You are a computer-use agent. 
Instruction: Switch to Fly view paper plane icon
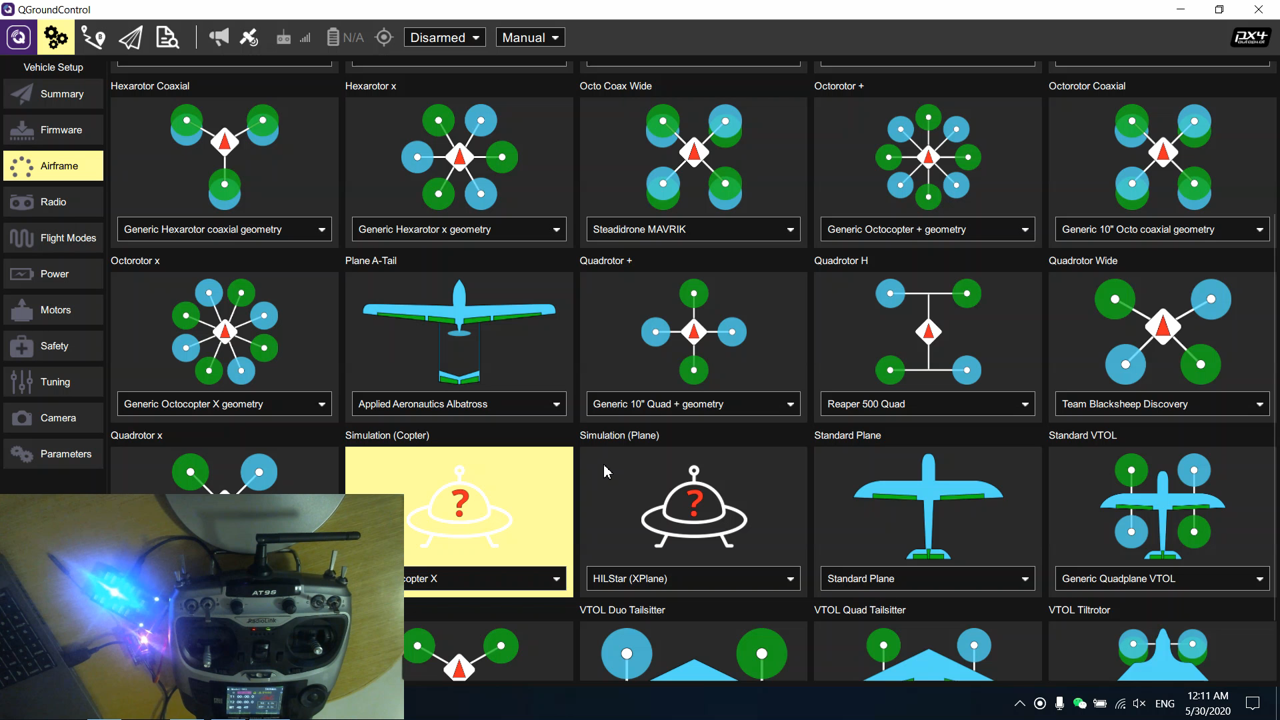pos(130,38)
